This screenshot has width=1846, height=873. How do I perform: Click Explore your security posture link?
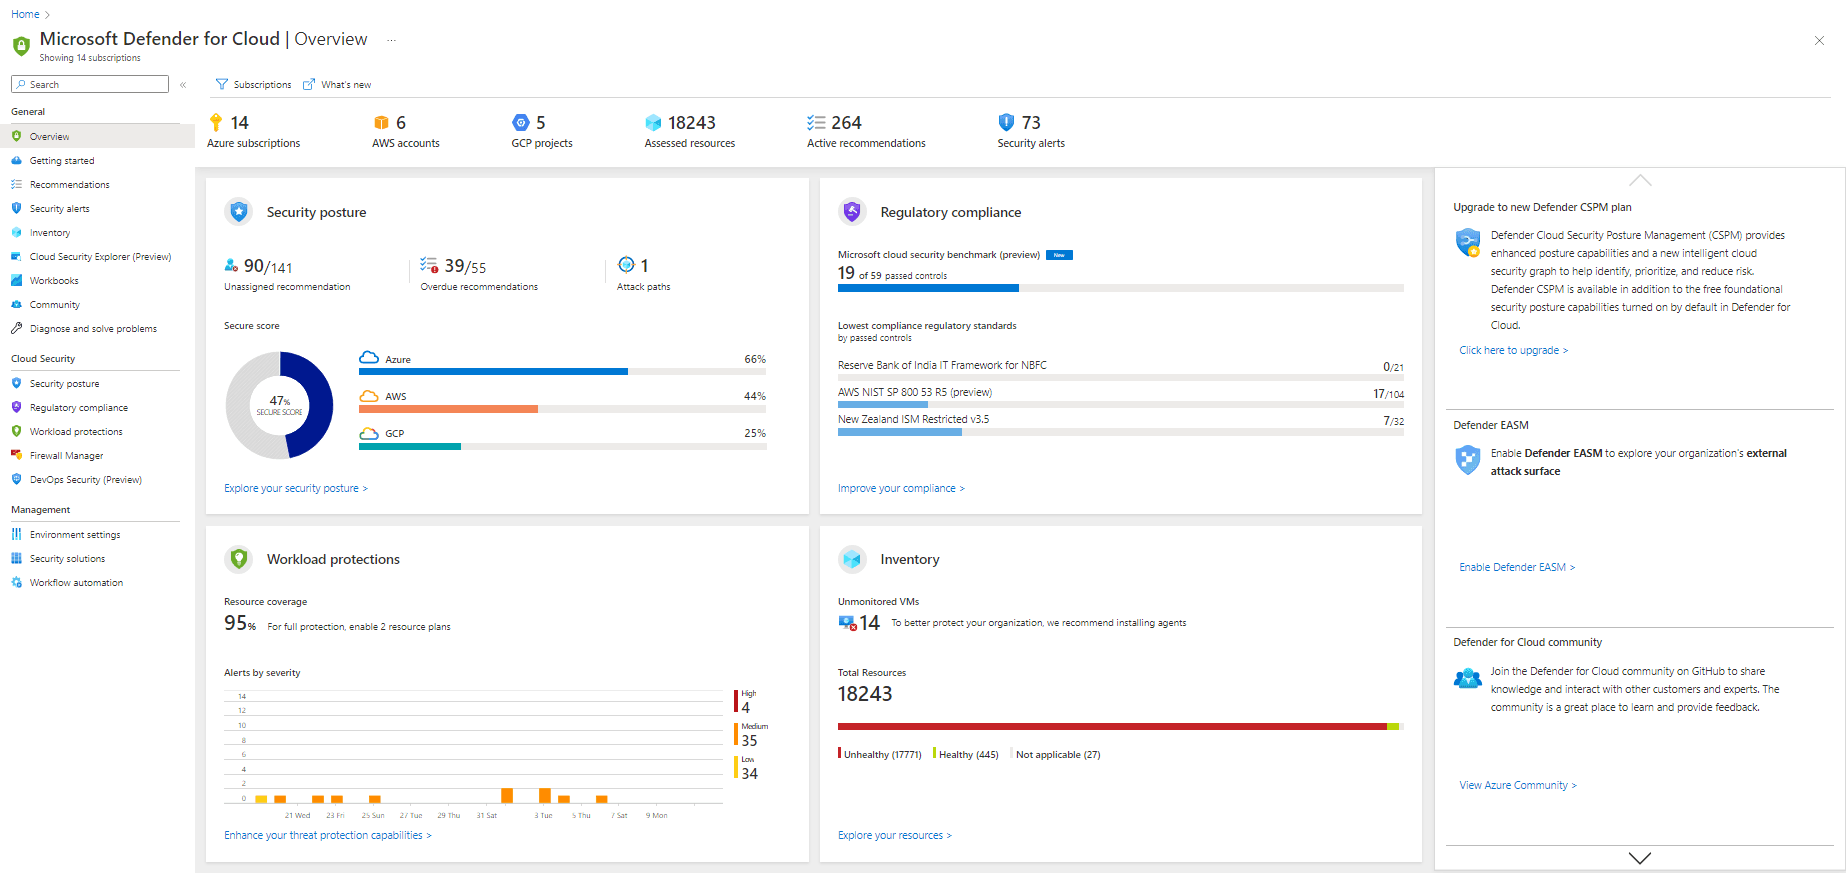[296, 488]
